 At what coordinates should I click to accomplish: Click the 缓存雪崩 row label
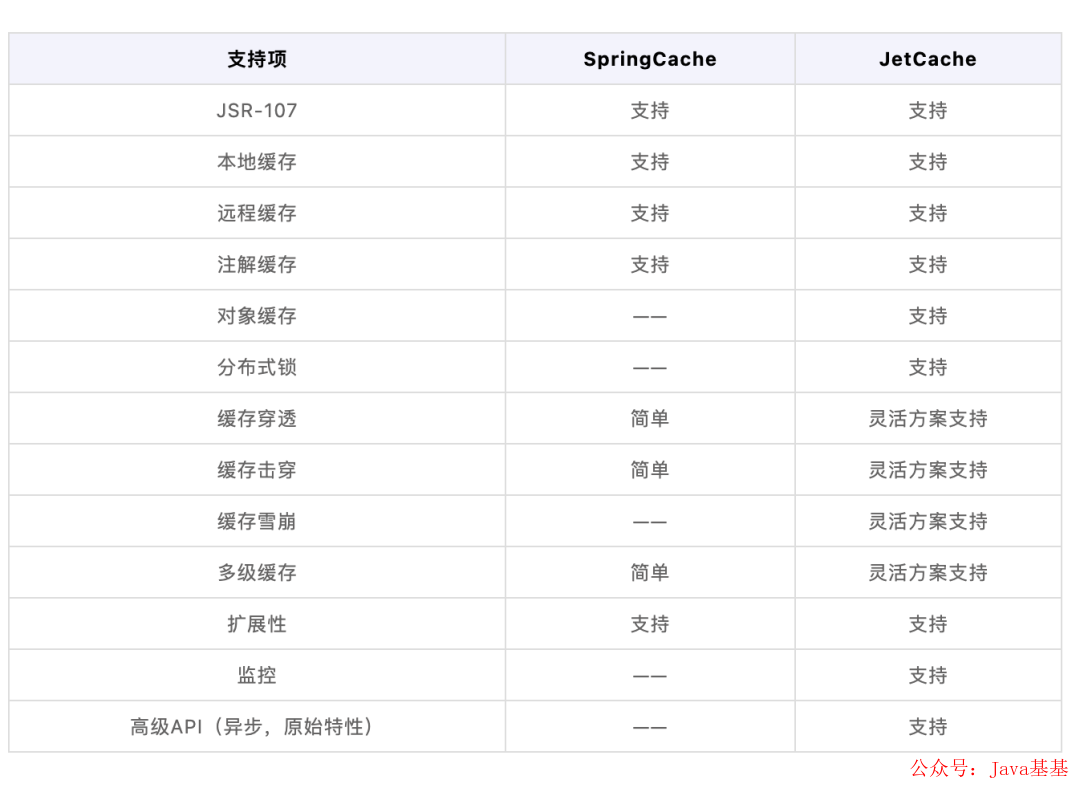(257, 521)
